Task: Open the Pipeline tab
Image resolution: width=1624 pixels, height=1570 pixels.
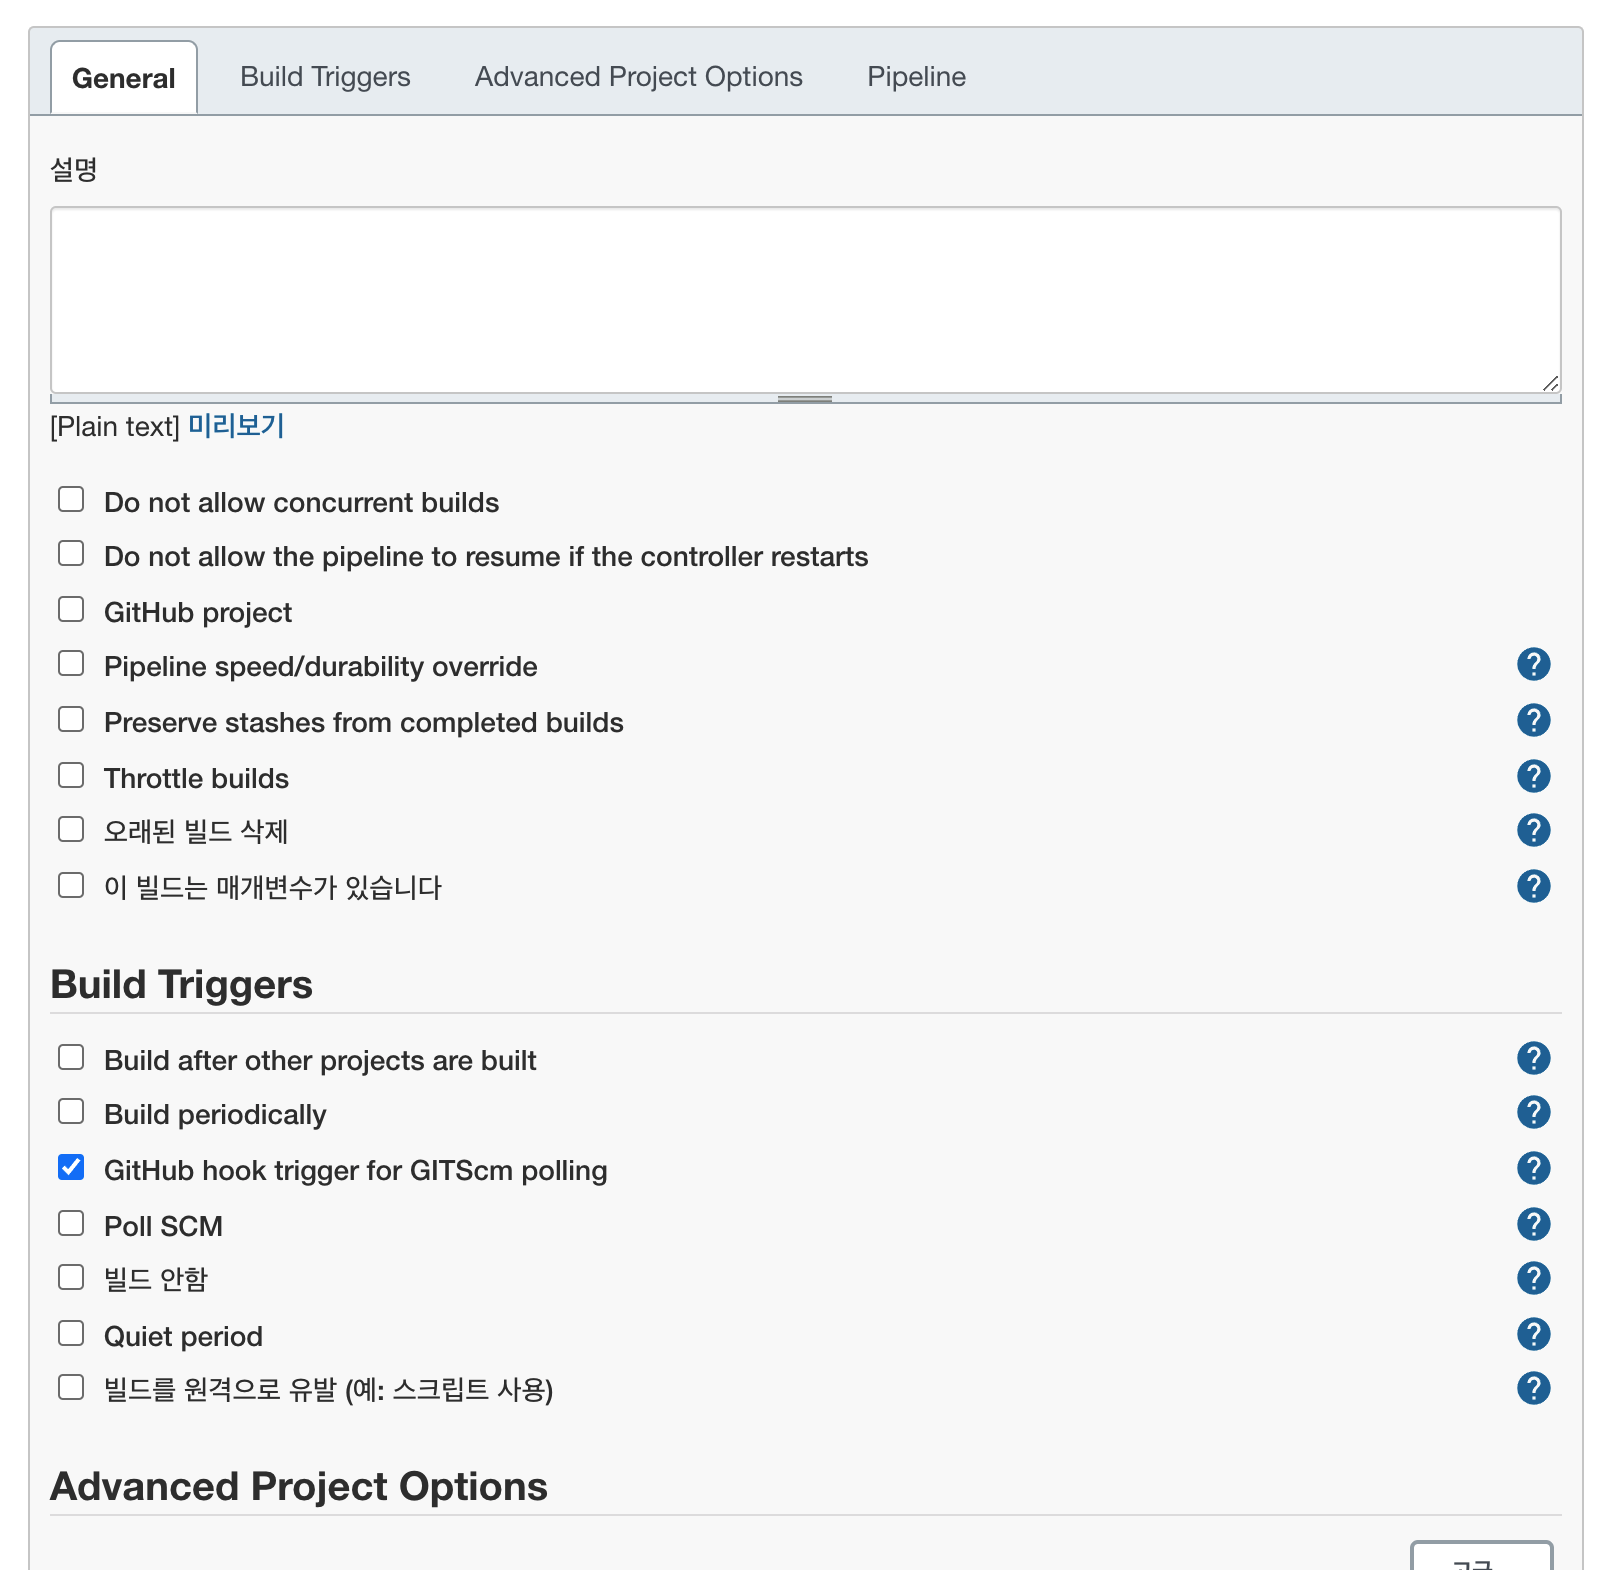Action: coord(916,77)
